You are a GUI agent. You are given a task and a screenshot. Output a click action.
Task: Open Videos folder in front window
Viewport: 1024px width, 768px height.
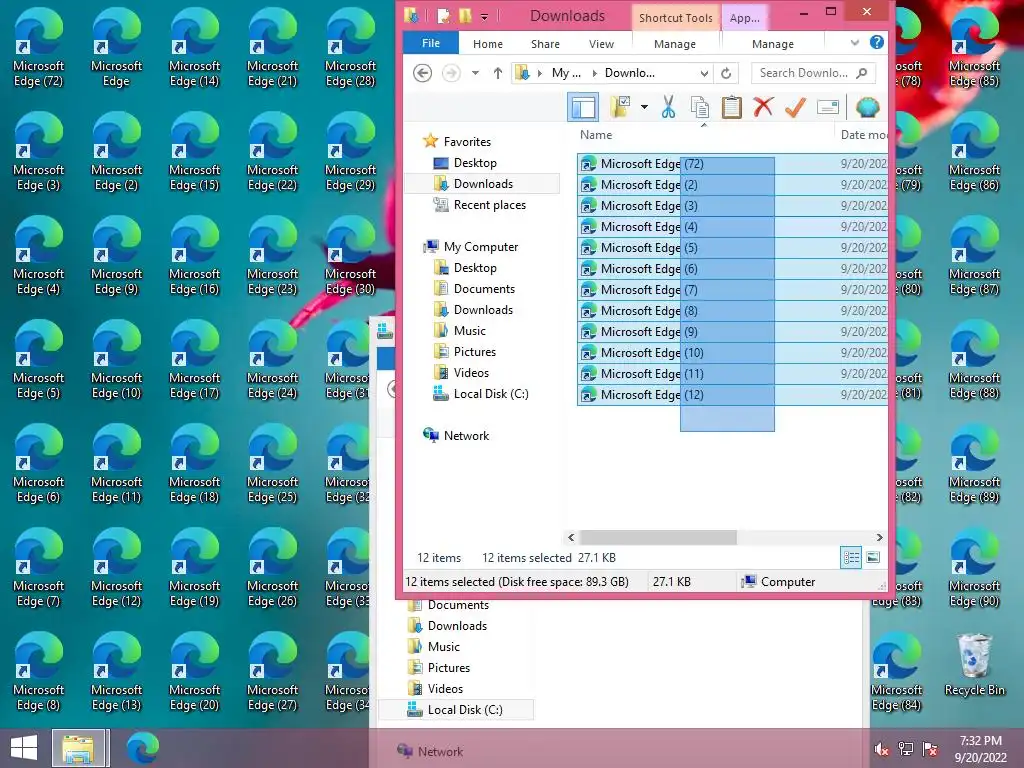point(471,372)
